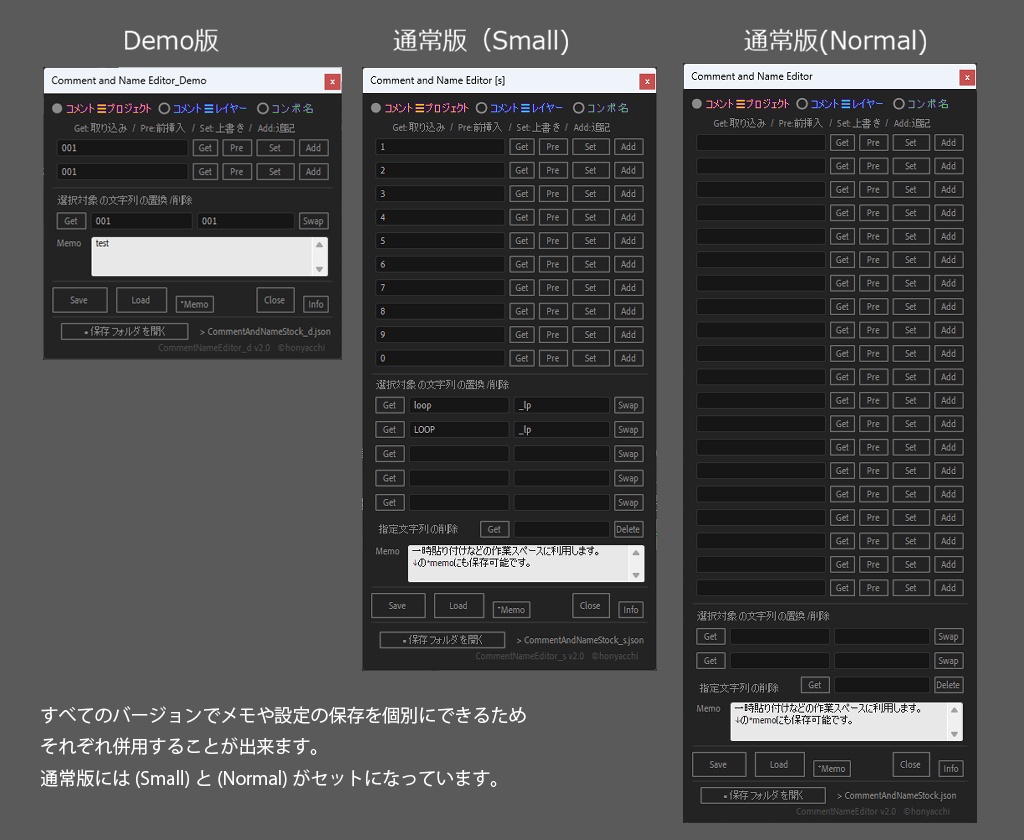Viewport: 1024px width, 840px height.
Task: Click Get beside Swap in Demo window
Action: click(x=71, y=221)
